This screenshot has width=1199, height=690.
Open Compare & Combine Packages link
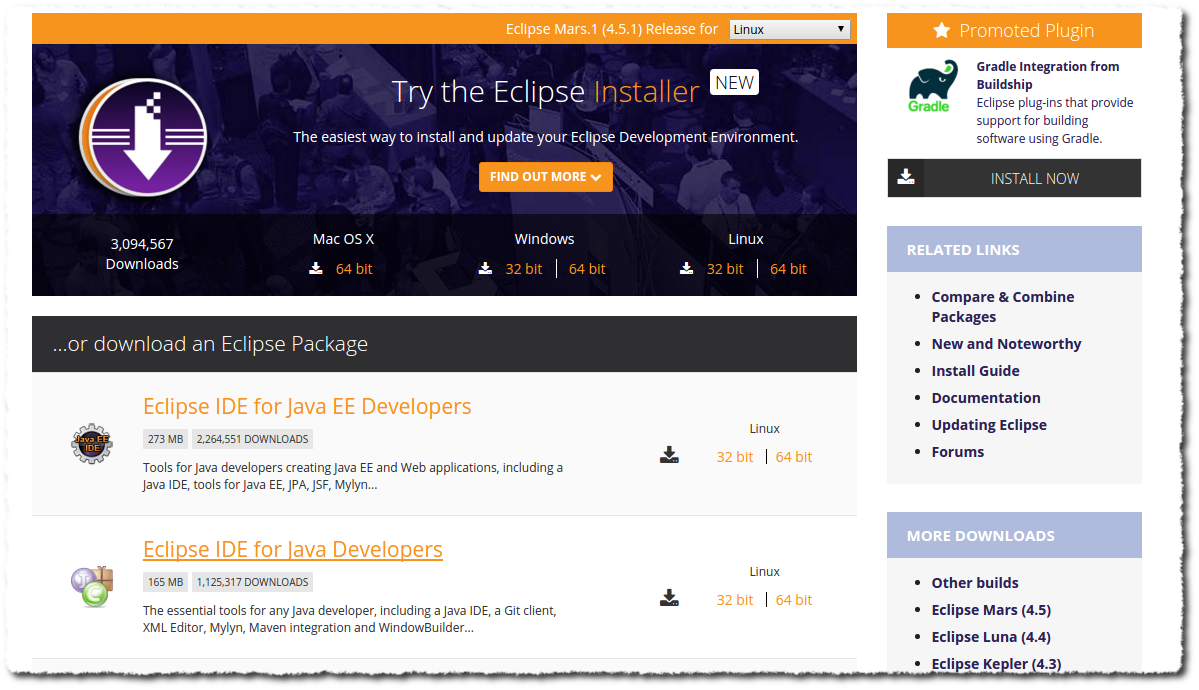1002,307
